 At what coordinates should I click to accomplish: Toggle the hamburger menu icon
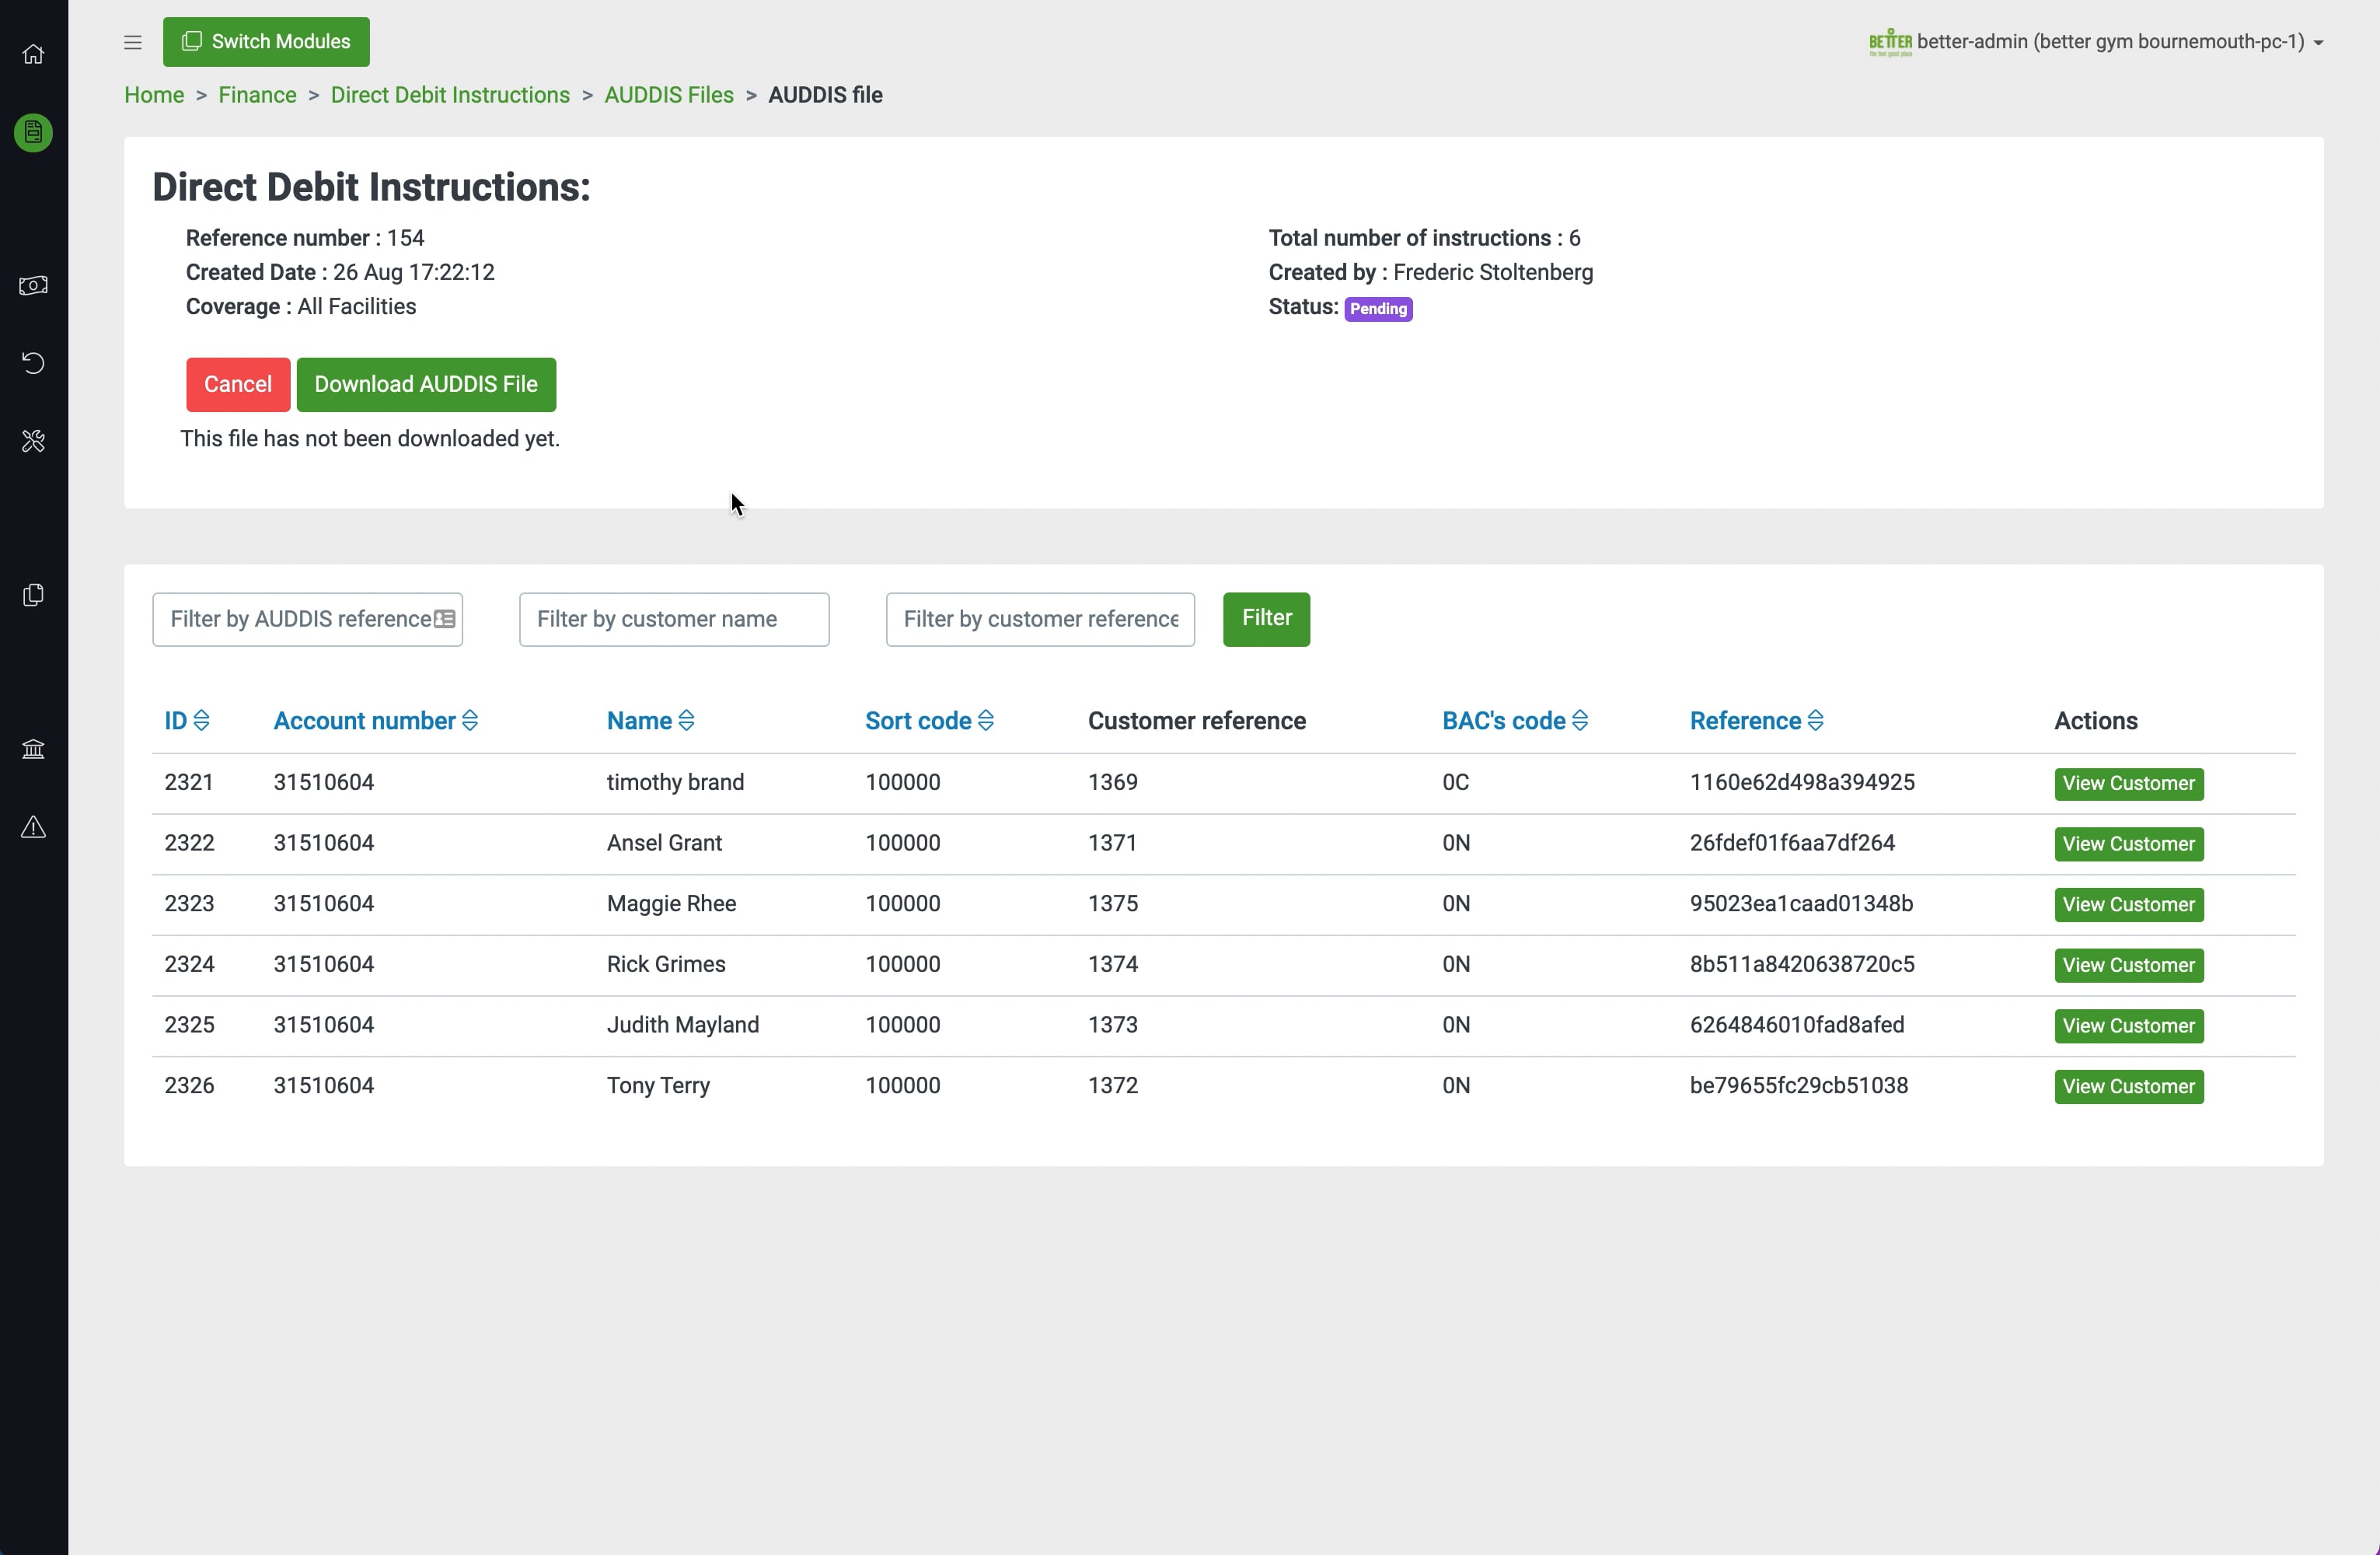pos(133,42)
